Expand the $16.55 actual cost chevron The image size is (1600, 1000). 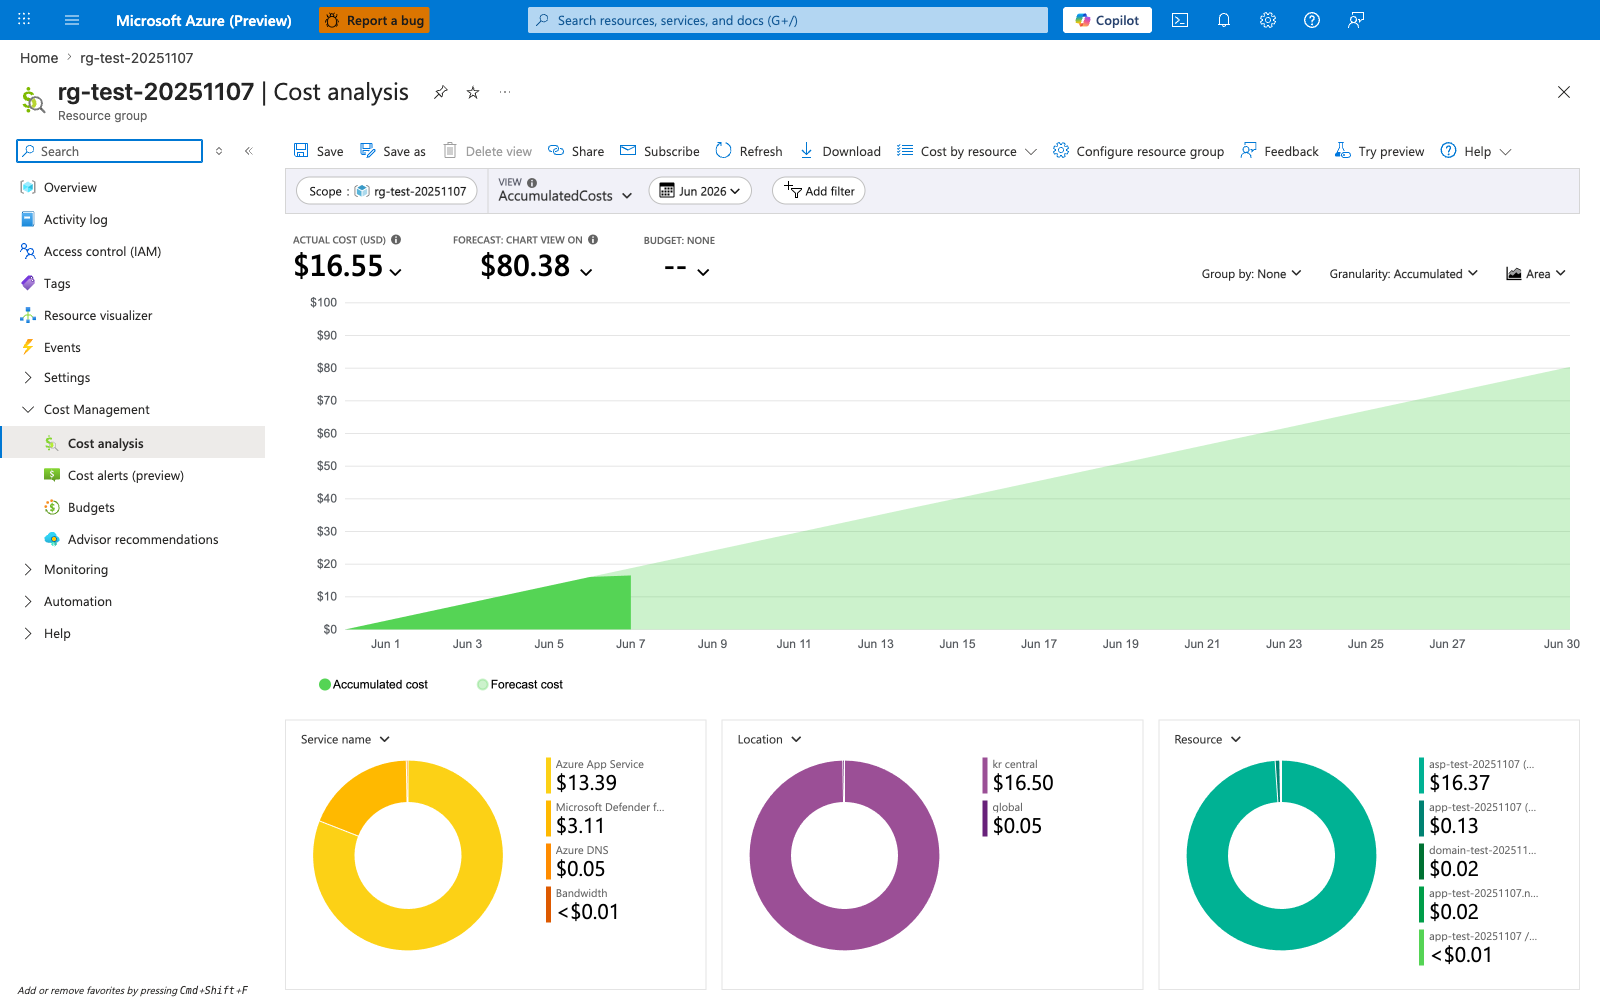pyautogui.click(x=396, y=272)
